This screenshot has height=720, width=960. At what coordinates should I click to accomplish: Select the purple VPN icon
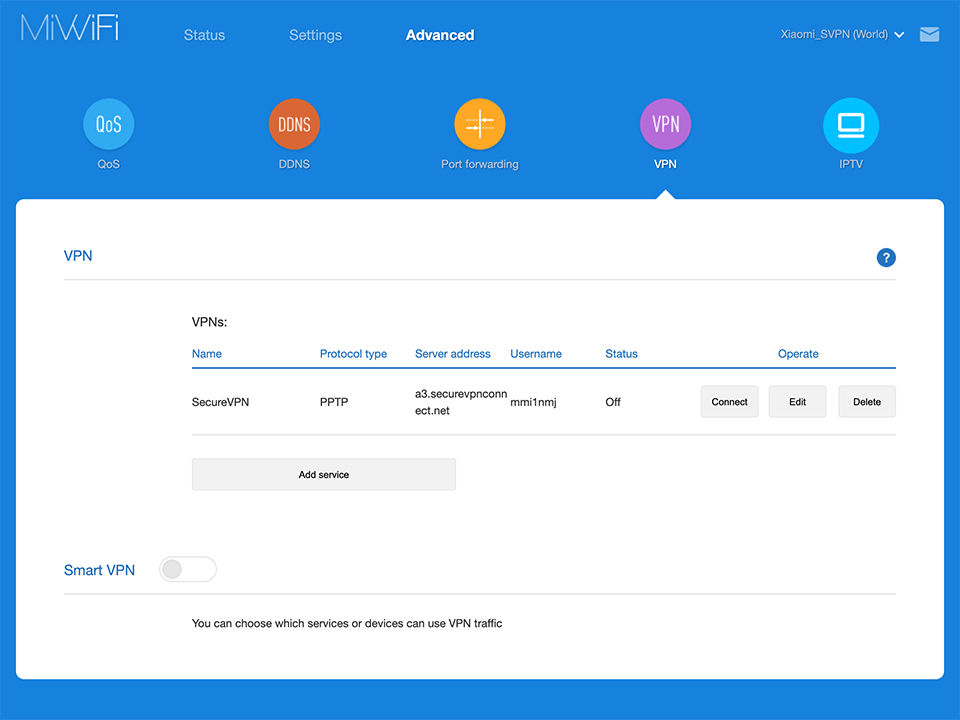pos(665,124)
